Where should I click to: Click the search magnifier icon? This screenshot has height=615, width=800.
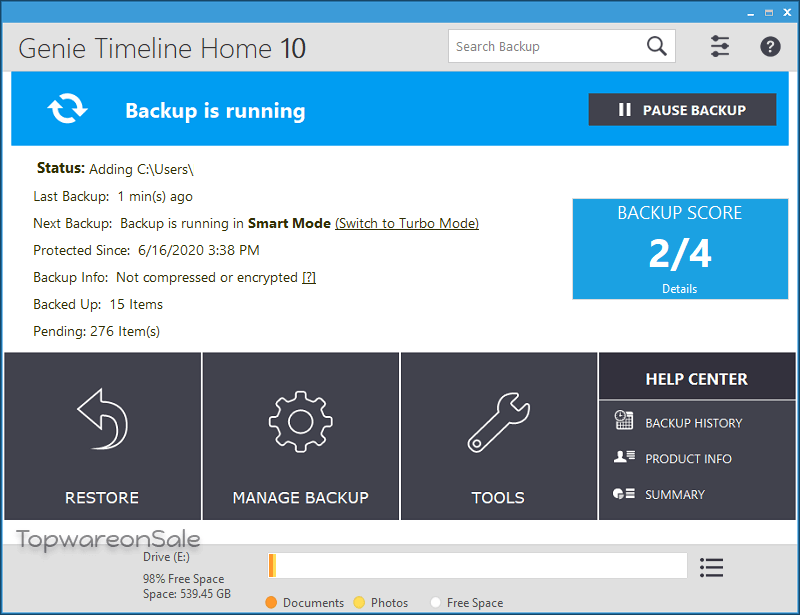657,46
